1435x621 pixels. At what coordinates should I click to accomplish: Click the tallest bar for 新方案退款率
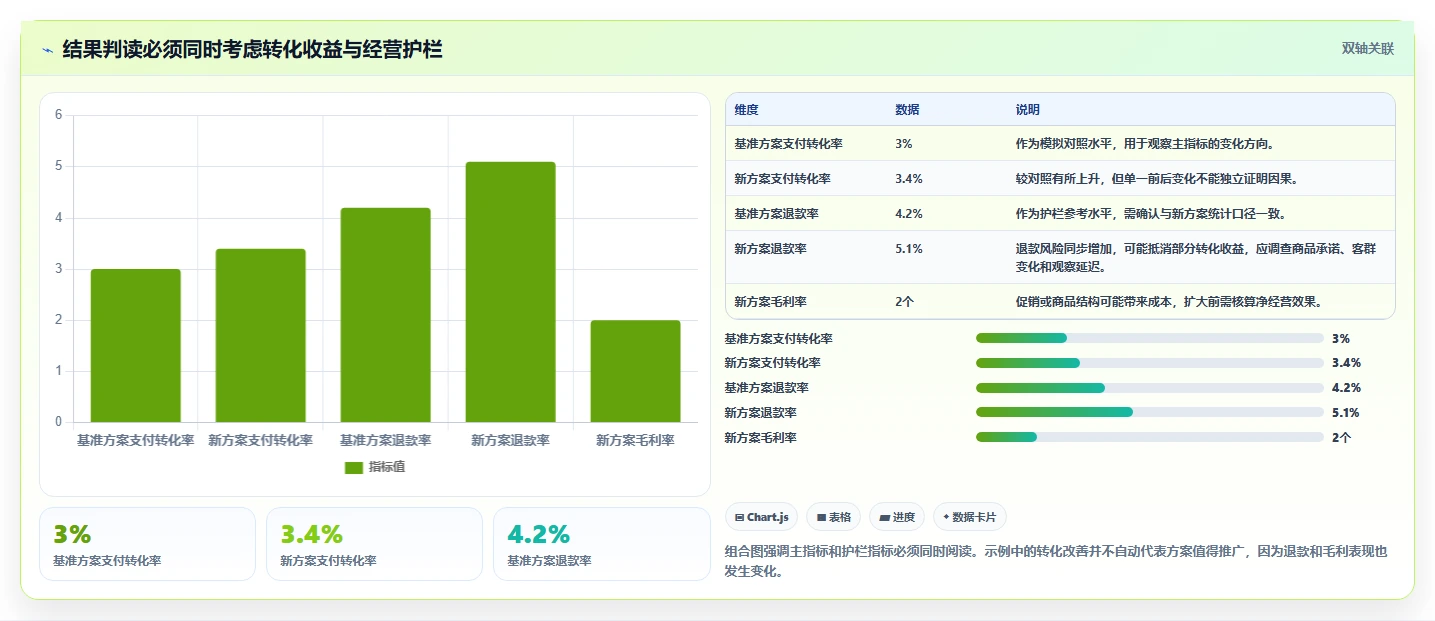511,292
